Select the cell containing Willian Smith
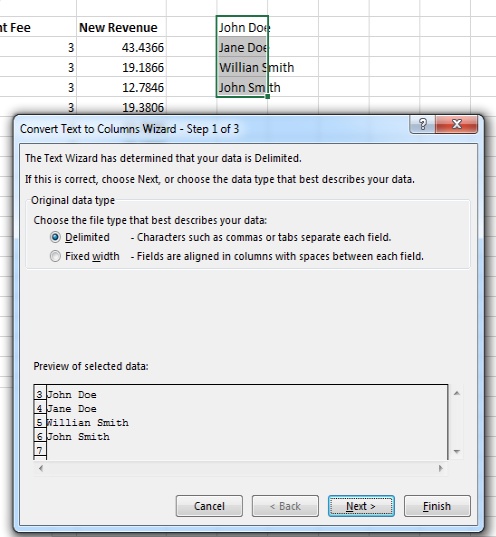The height and width of the screenshot is (537, 496). [x=242, y=67]
